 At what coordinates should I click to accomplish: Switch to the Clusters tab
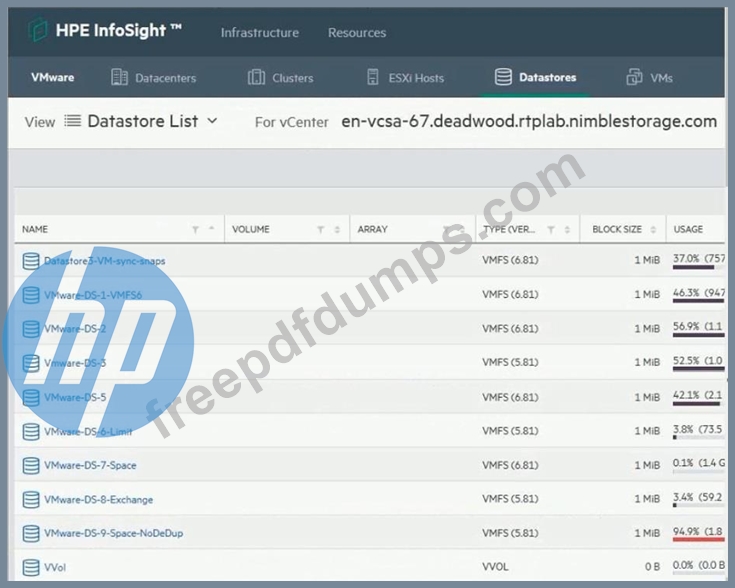(280, 77)
